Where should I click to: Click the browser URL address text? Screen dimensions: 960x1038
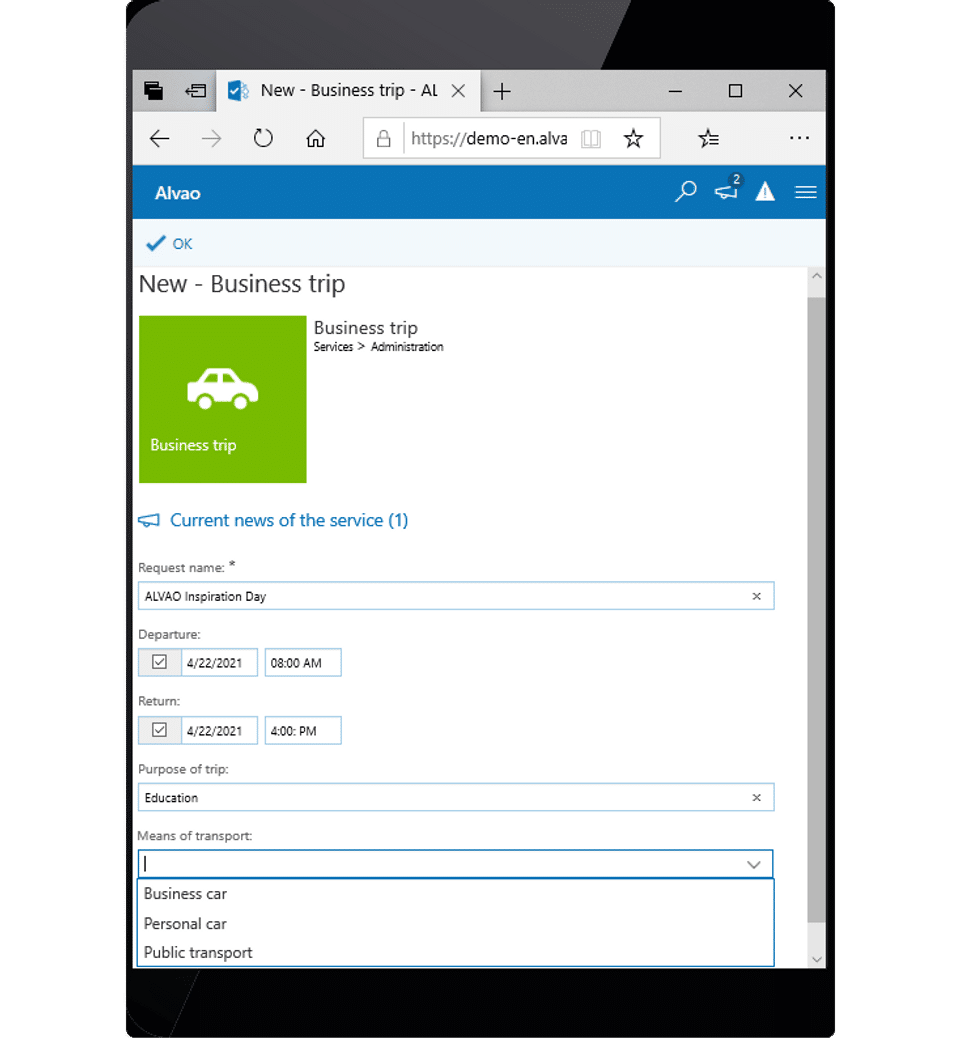coord(489,138)
